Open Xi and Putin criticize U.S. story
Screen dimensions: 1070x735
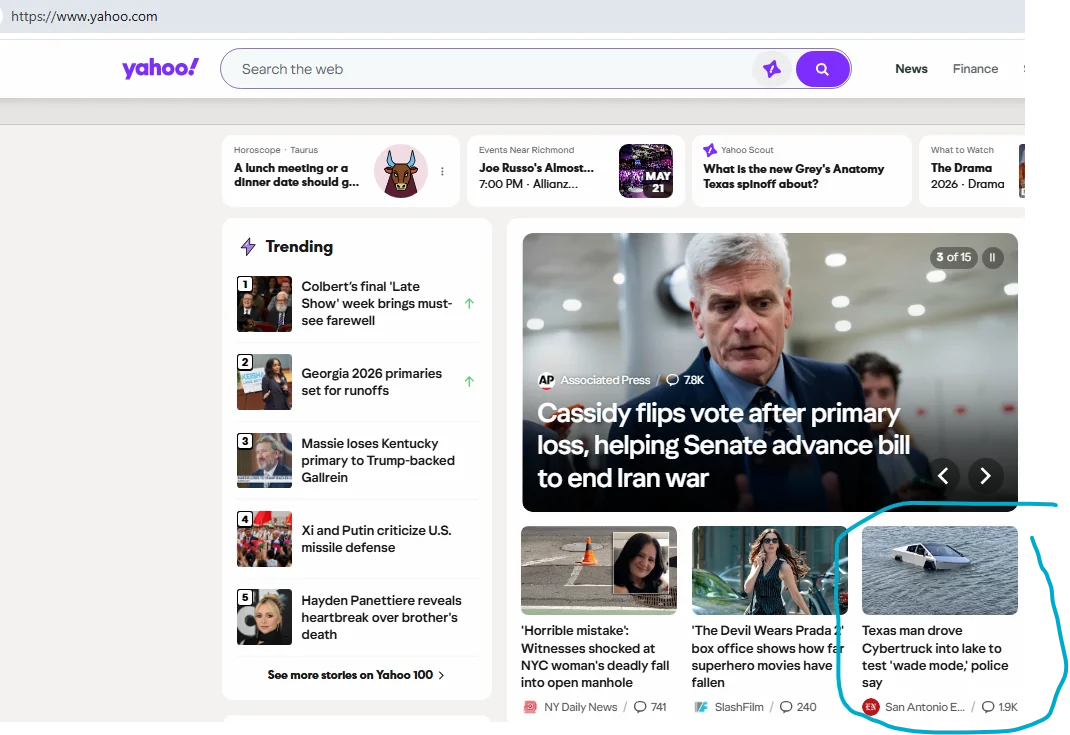376,538
